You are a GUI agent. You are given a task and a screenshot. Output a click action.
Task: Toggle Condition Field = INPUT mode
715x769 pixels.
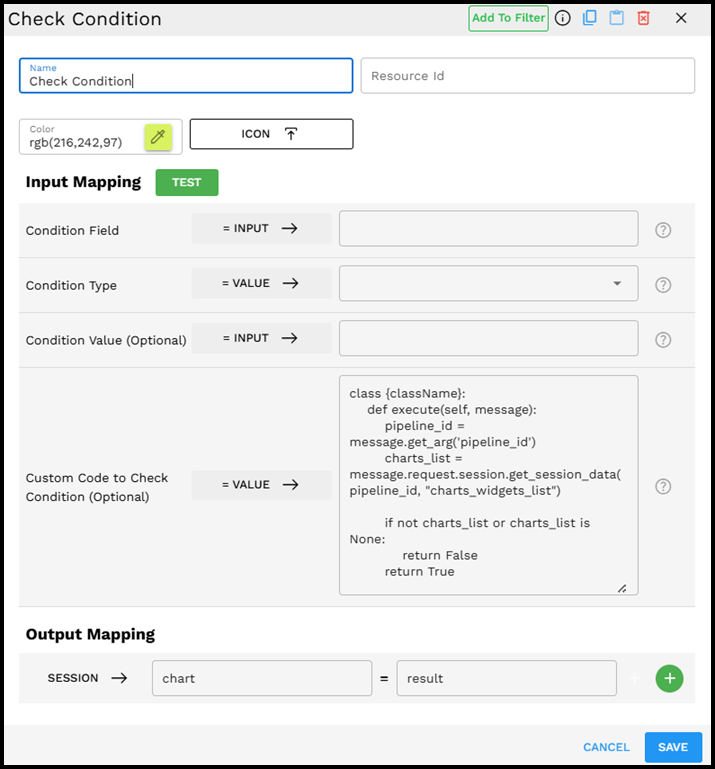[x=261, y=228]
